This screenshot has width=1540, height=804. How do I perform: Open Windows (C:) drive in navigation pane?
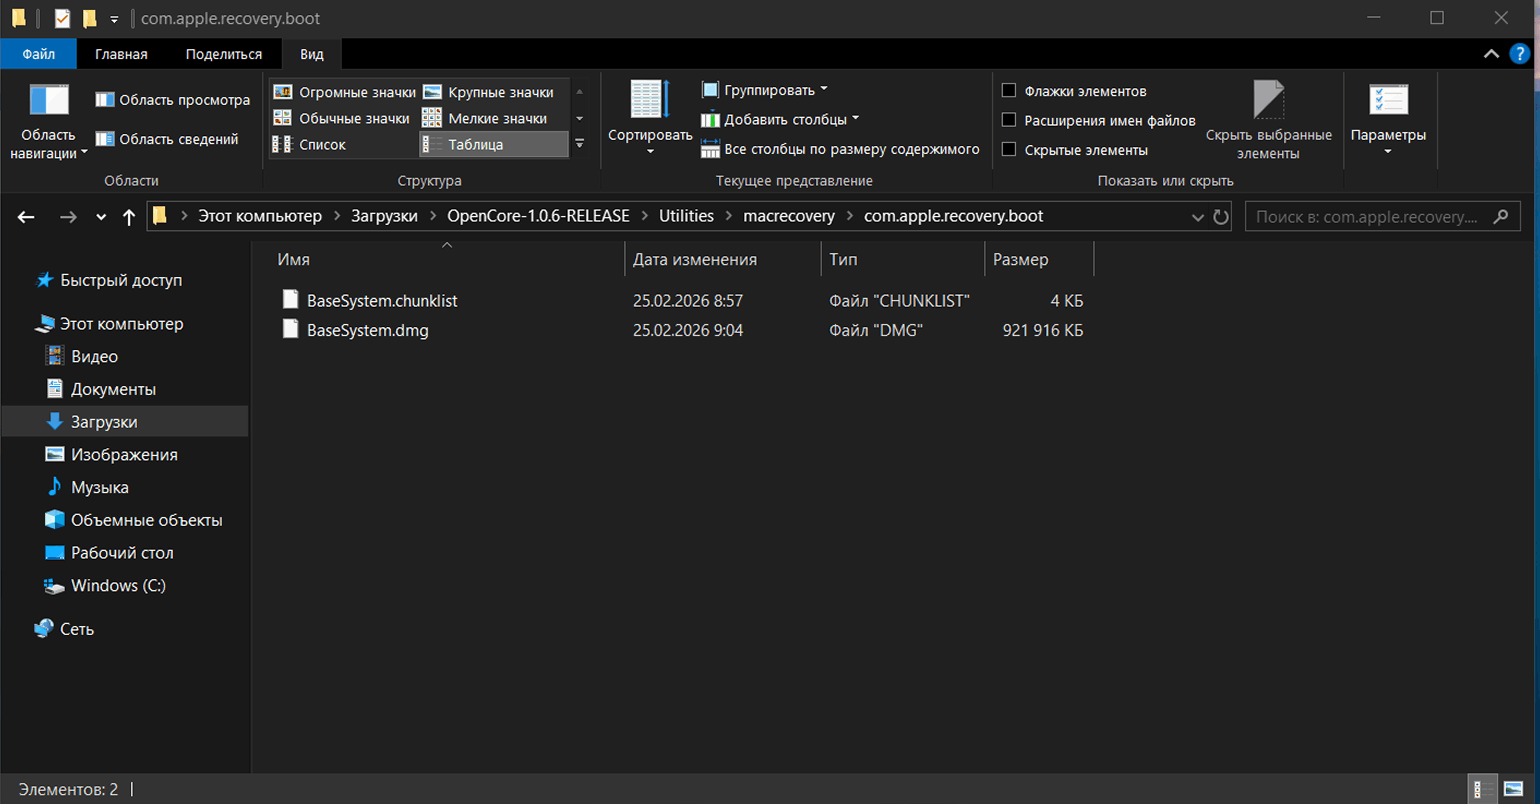[118, 585]
